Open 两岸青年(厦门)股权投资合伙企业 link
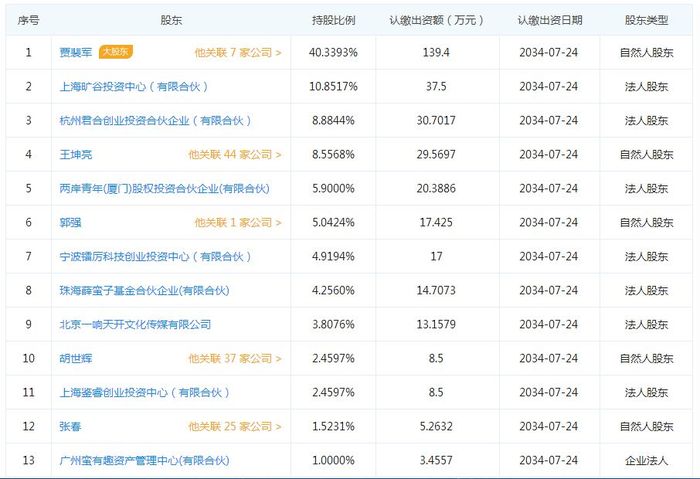This screenshot has width=700, height=479. 164,188
